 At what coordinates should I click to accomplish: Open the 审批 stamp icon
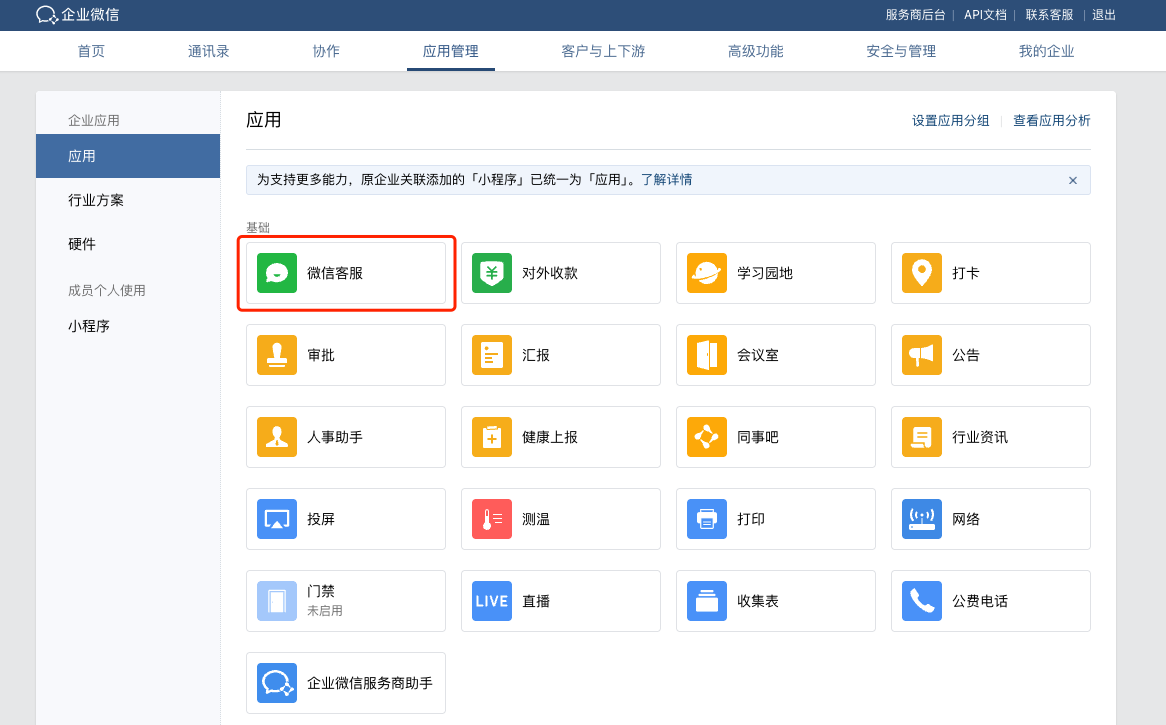point(277,355)
